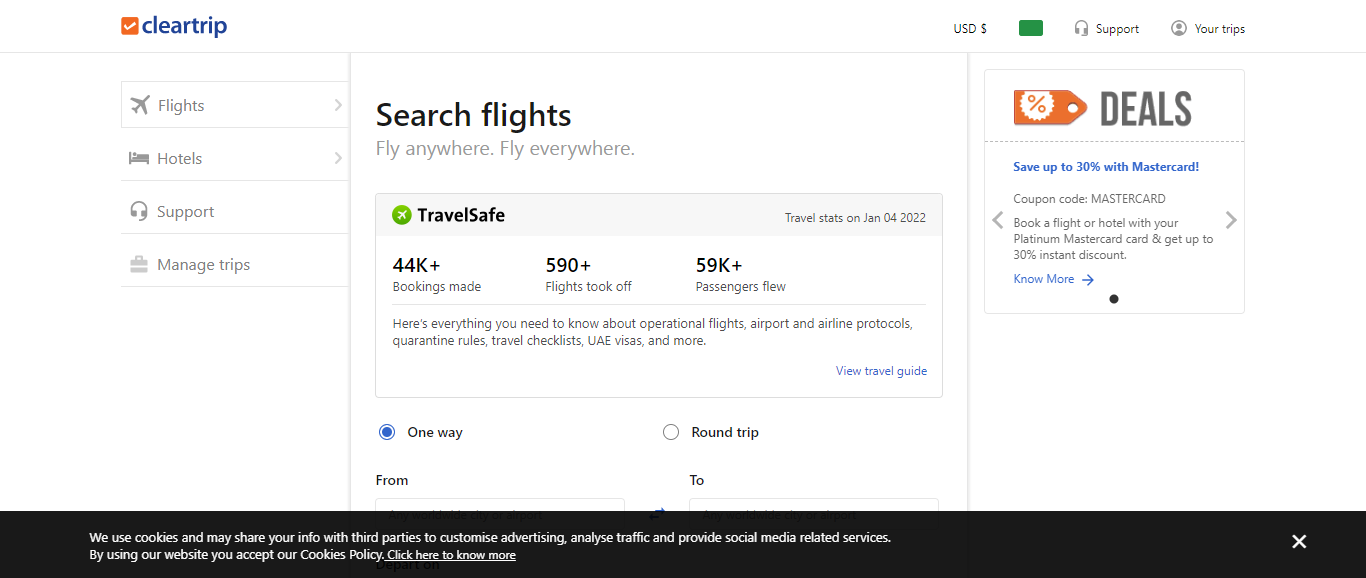Show the next deal with the right arrow
1366x578 pixels.
click(1231, 220)
